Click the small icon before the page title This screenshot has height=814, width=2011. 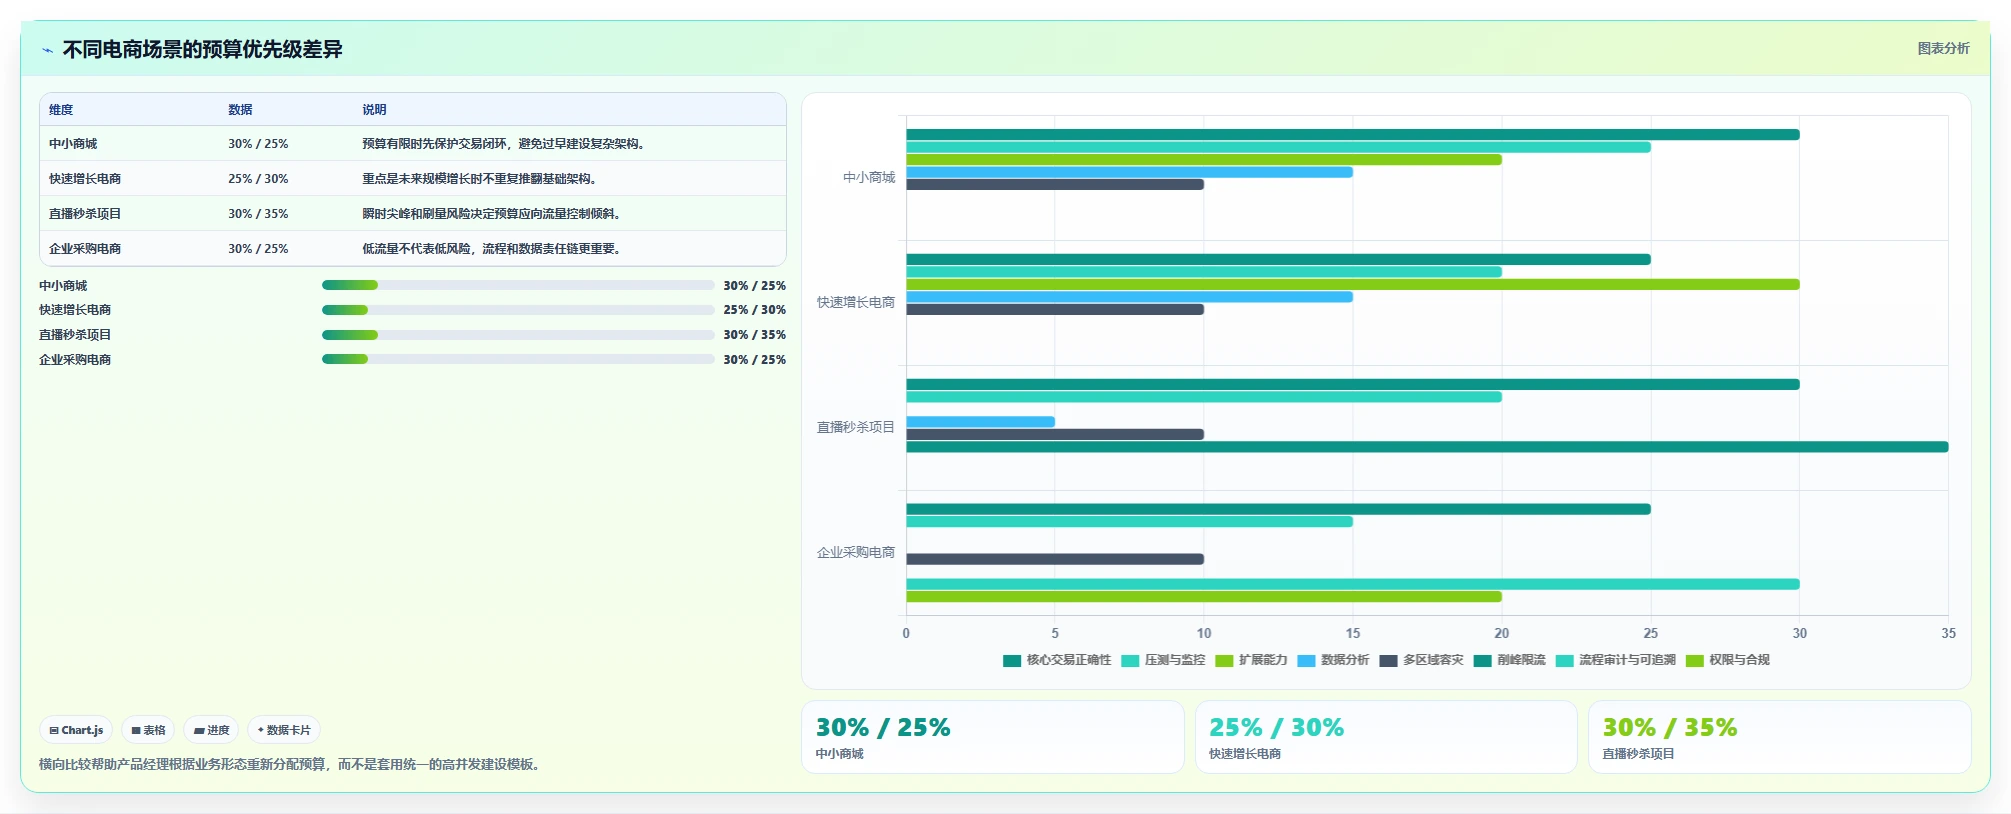pyautogui.click(x=47, y=50)
